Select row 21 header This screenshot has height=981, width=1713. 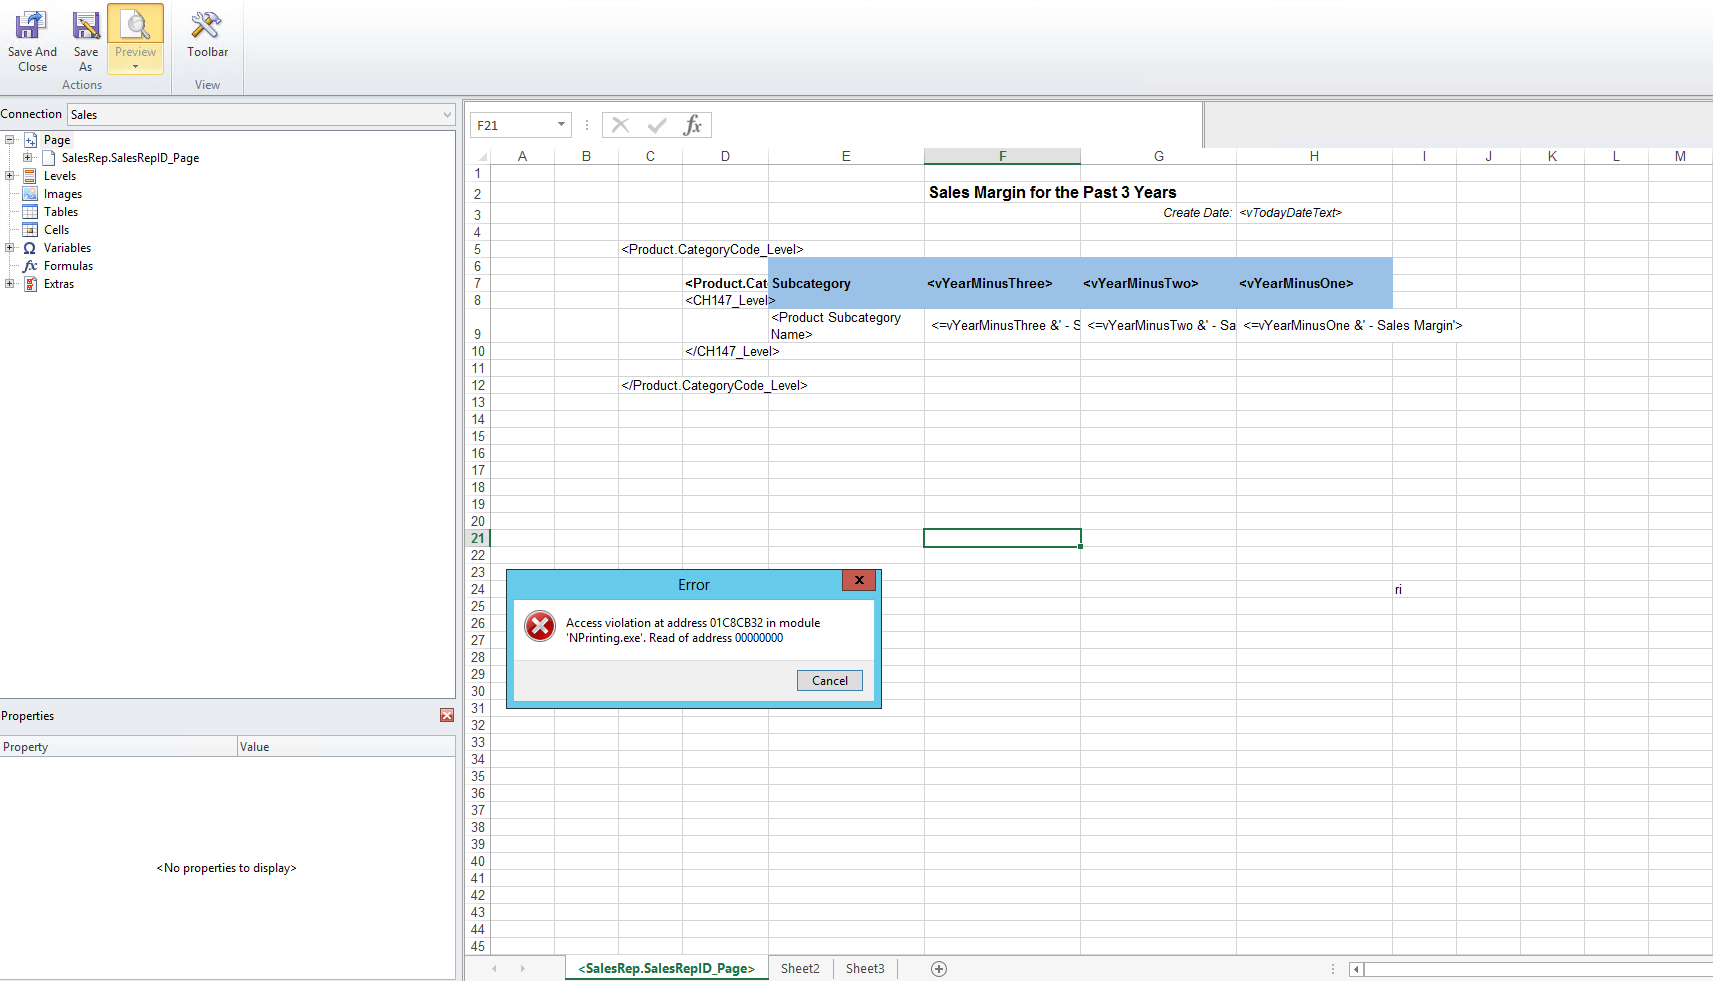(x=478, y=538)
